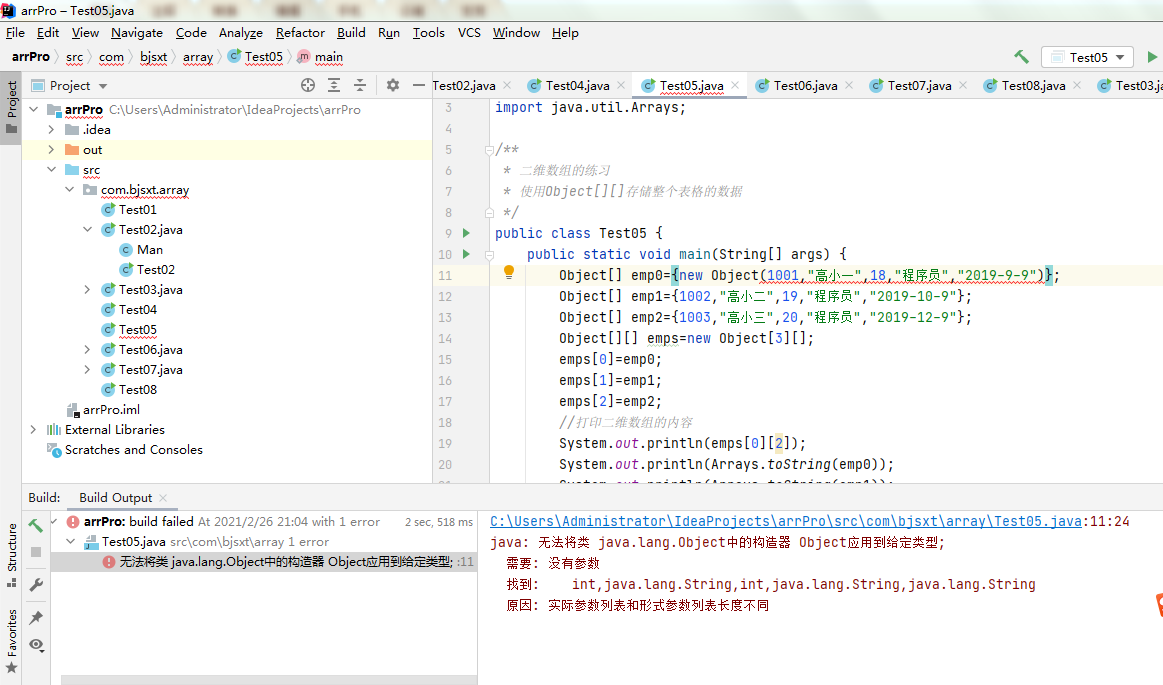
Task: Rebuild using the build panel hammer icon
Action: click(x=36, y=526)
